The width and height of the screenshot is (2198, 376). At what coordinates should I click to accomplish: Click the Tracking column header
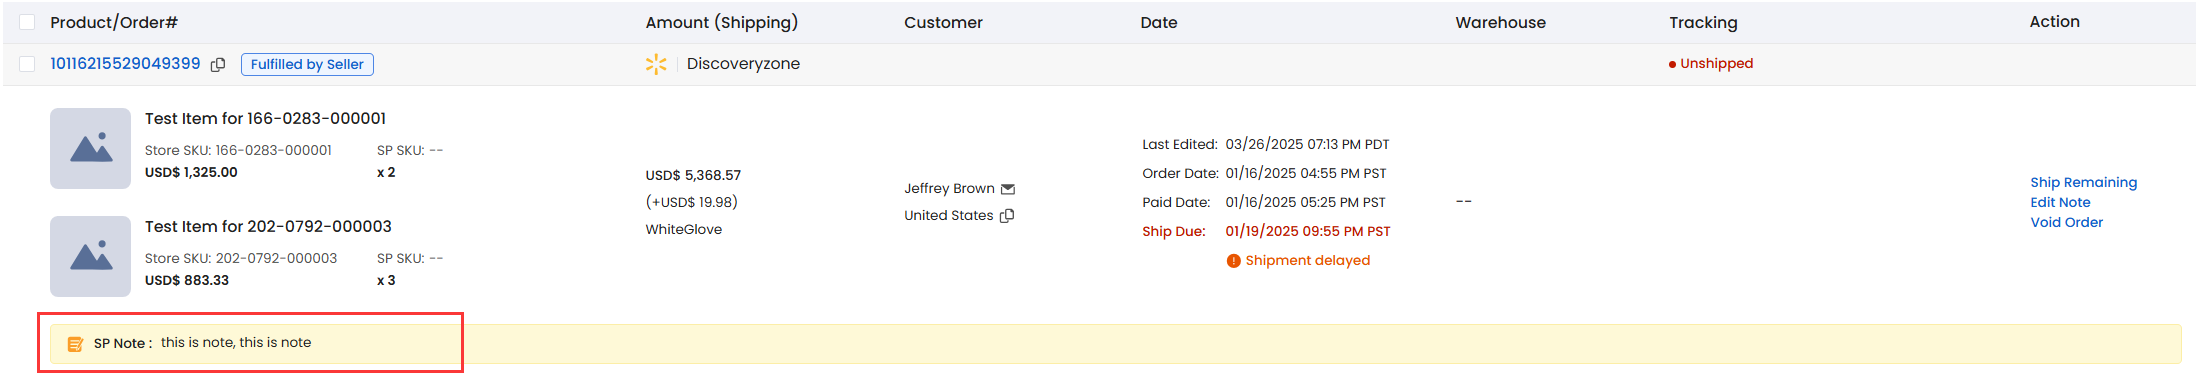pos(1703,22)
